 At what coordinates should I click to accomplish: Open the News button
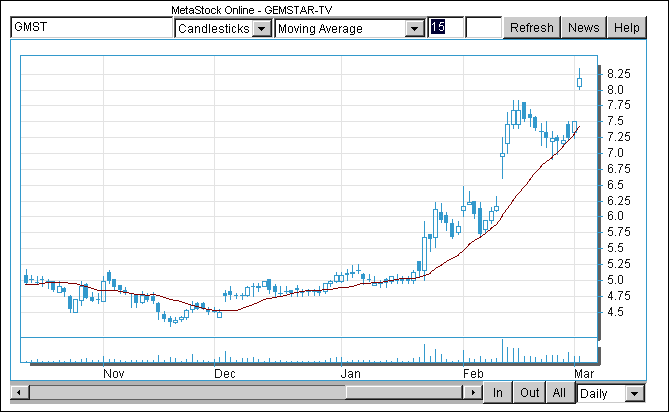[584, 28]
